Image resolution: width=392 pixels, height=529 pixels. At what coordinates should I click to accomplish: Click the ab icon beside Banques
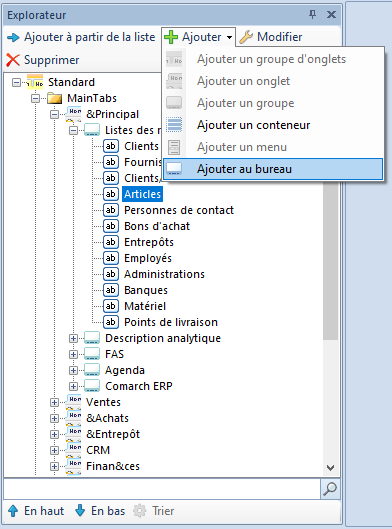tap(111, 290)
